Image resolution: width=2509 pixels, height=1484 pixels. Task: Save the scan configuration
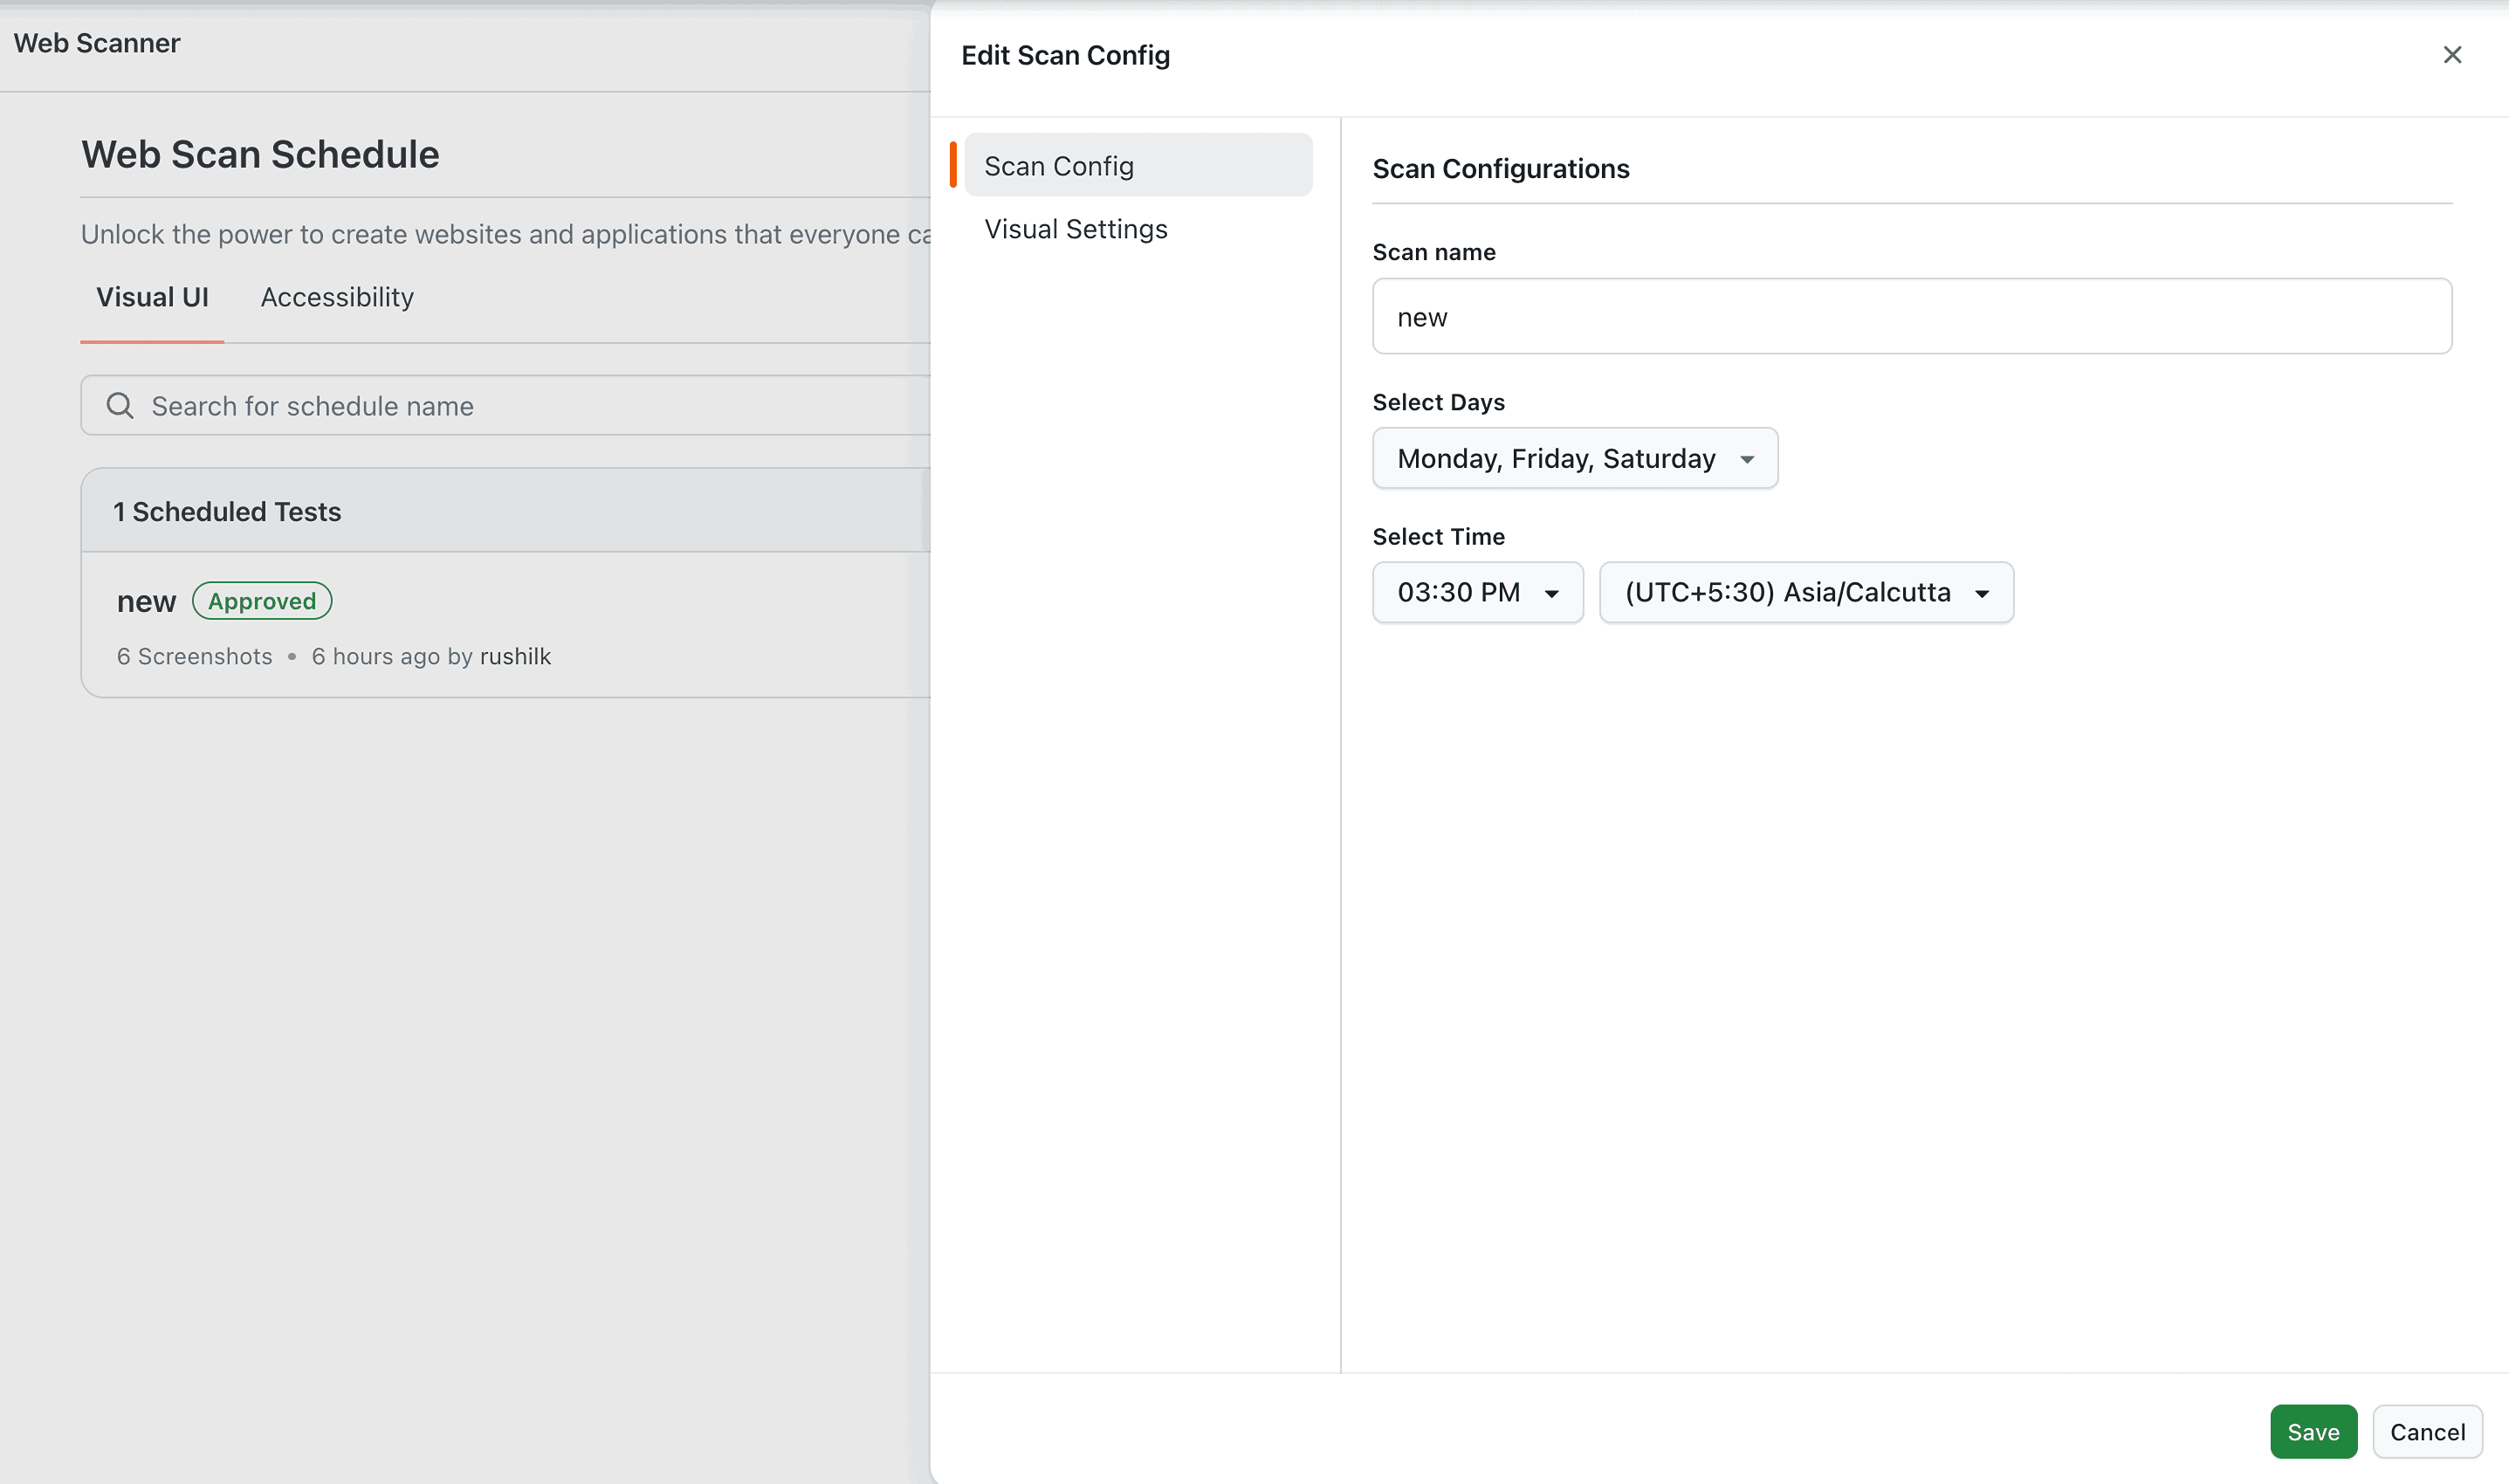pos(2313,1431)
